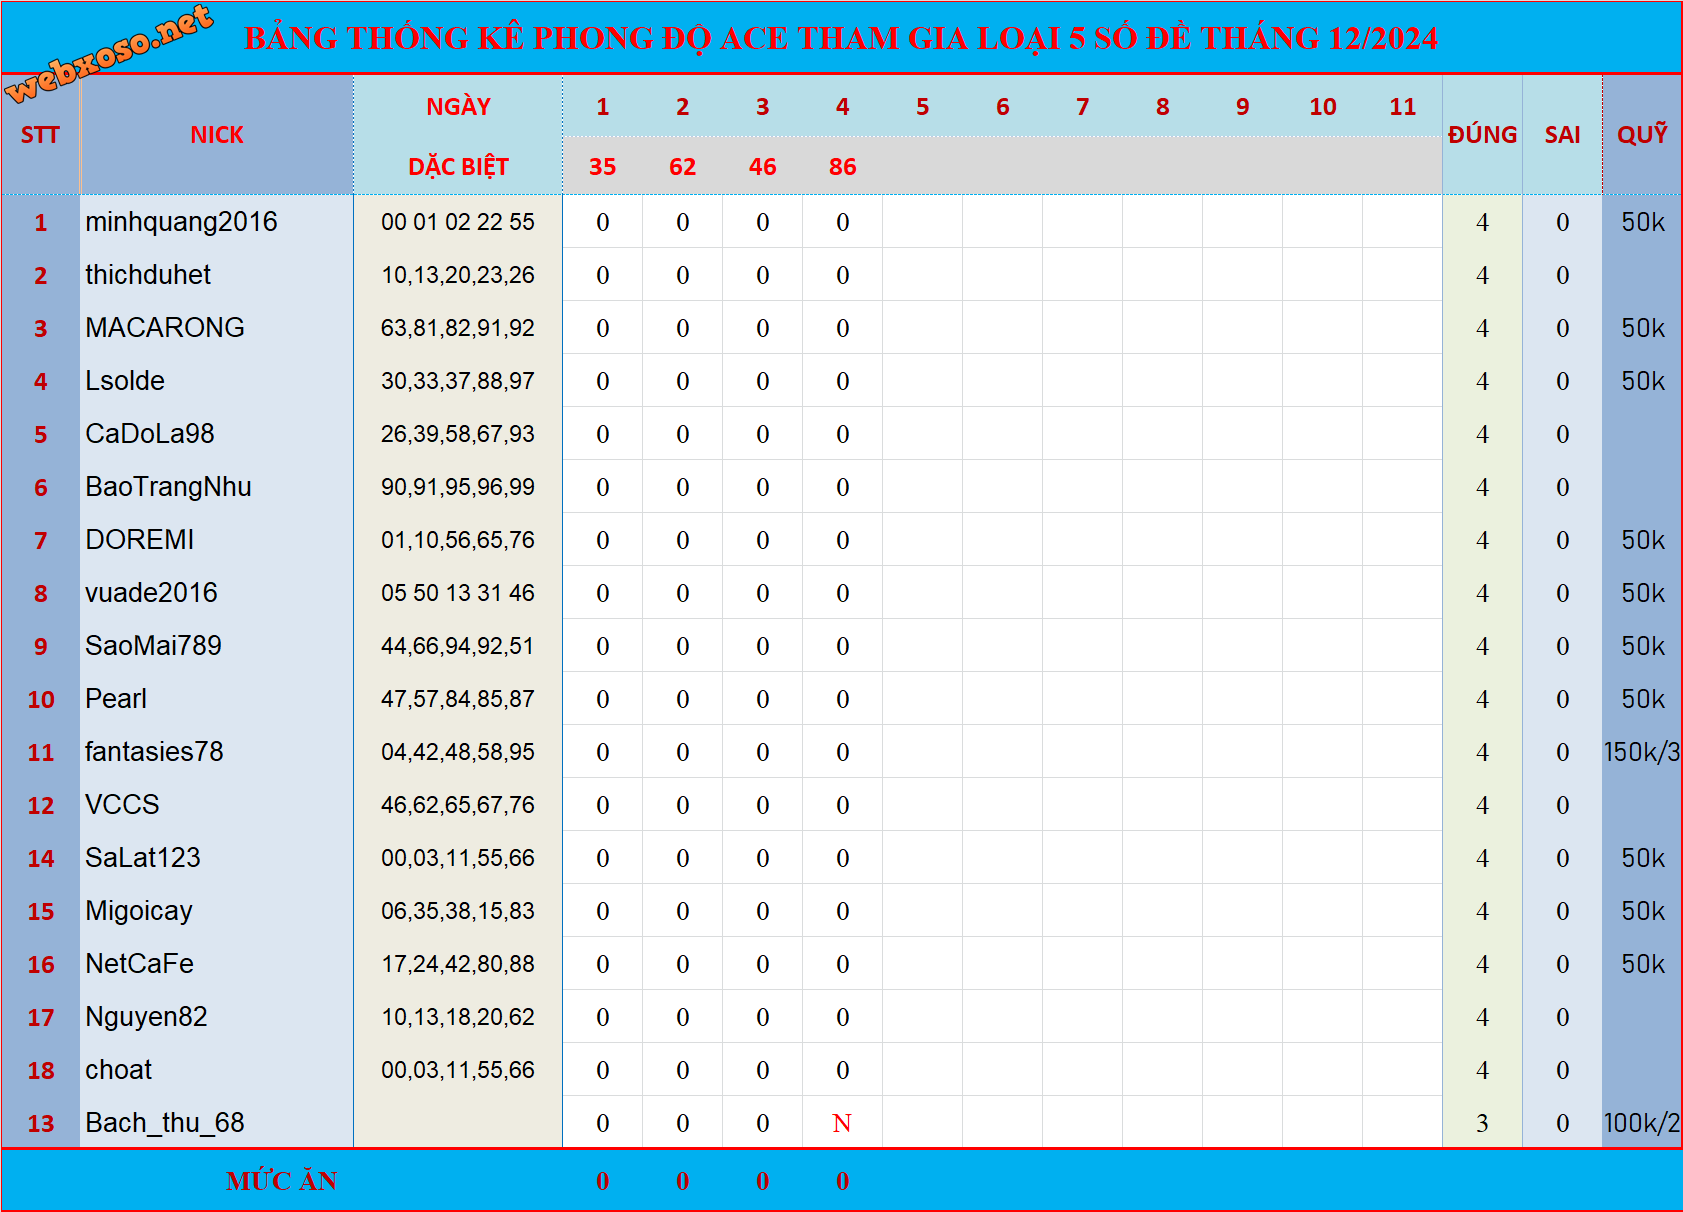The height and width of the screenshot is (1212, 1683).
Task: Select the 50k fund for minhquang2016
Action: click(x=1643, y=222)
